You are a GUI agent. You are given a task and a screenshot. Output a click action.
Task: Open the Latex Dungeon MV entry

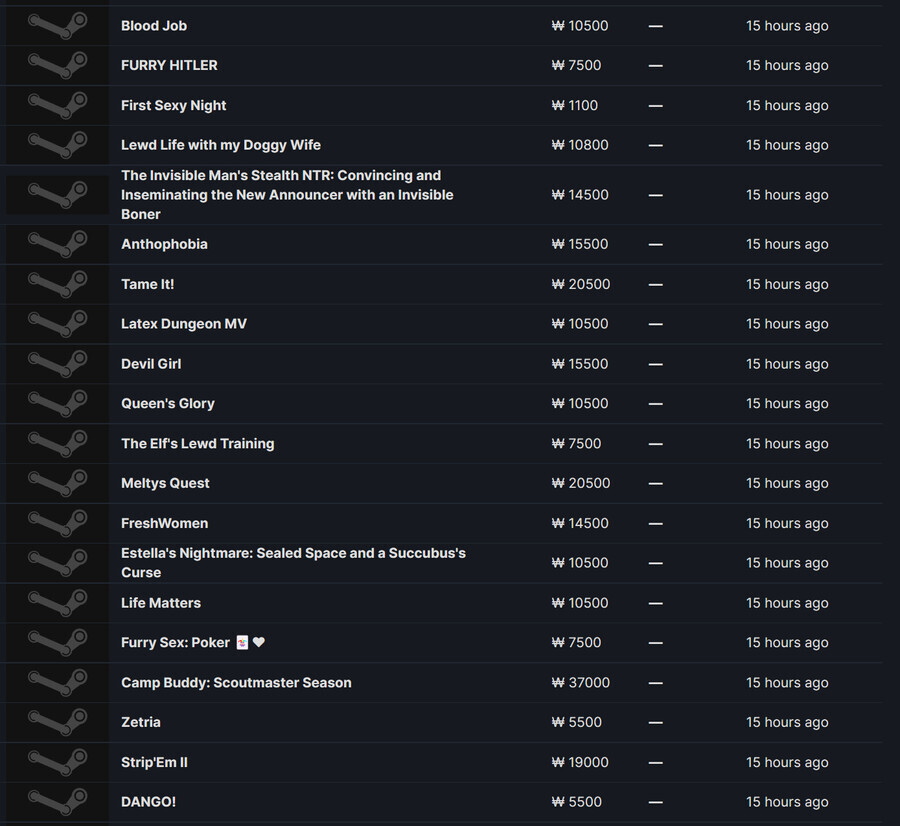pyautogui.click(x=184, y=324)
